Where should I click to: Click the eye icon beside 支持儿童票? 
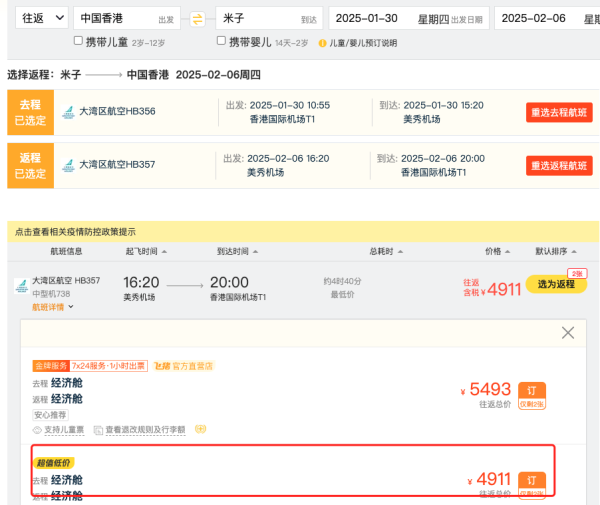[x=37, y=430]
